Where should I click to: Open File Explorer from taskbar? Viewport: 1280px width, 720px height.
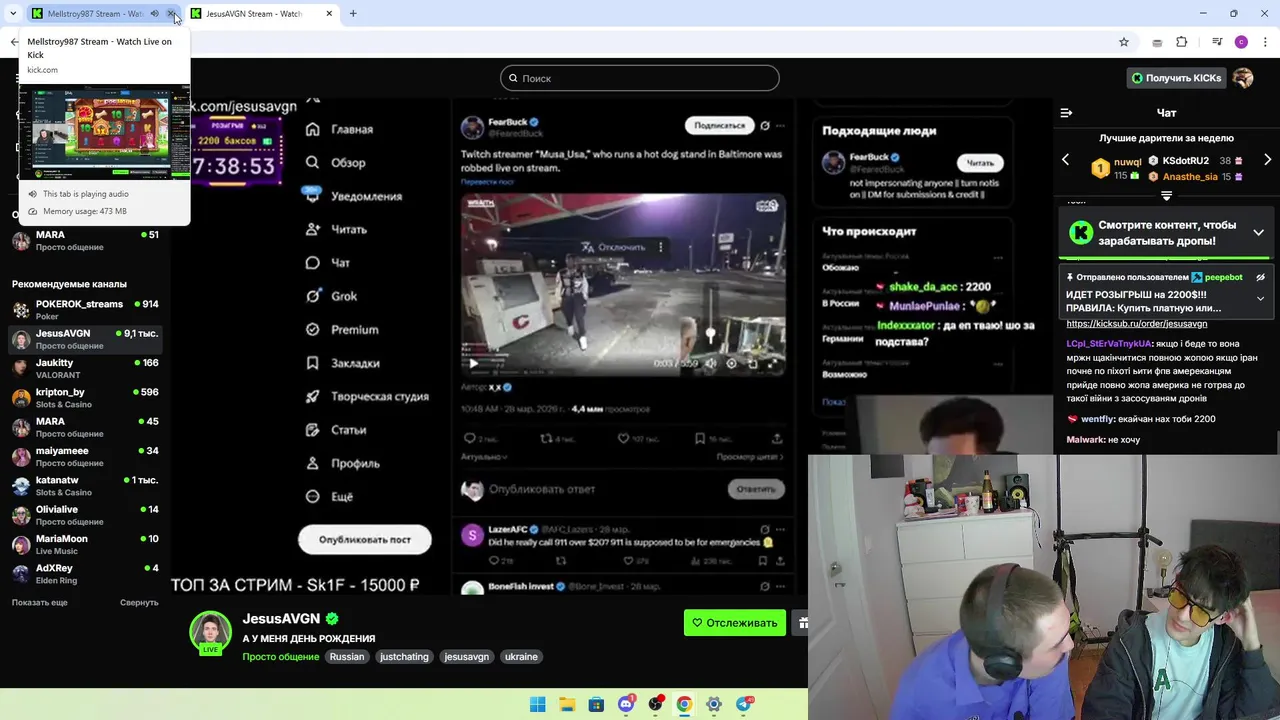(566, 704)
